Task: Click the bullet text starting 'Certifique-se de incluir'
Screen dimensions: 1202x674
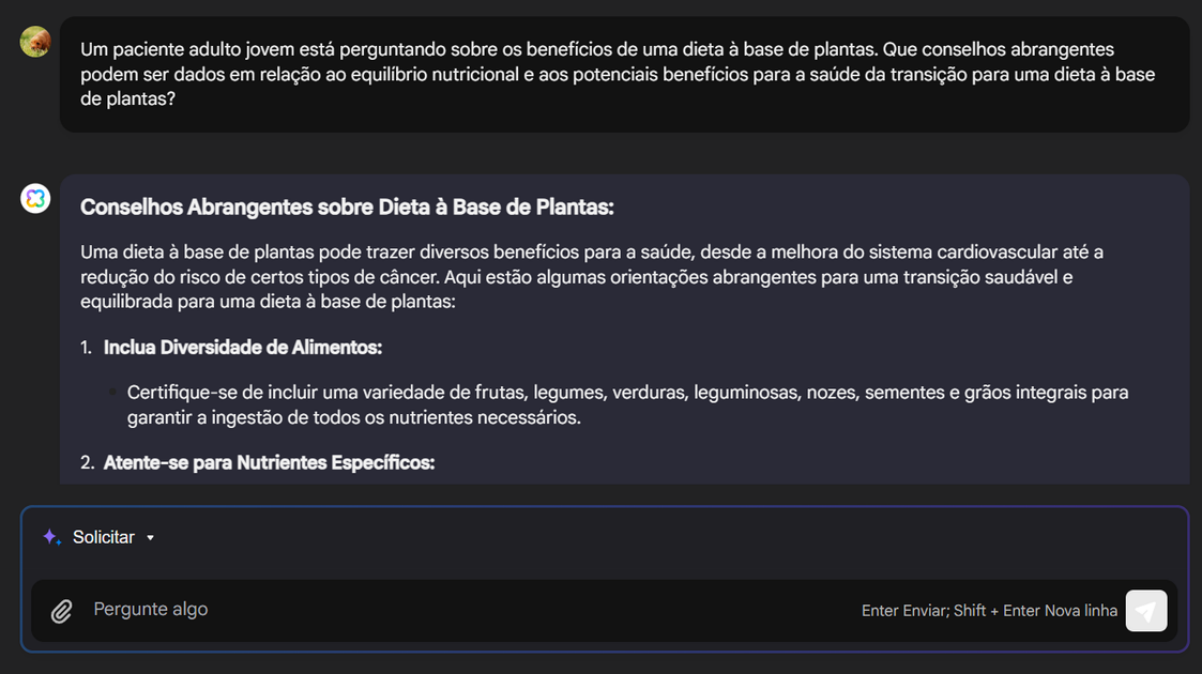Action: point(627,405)
